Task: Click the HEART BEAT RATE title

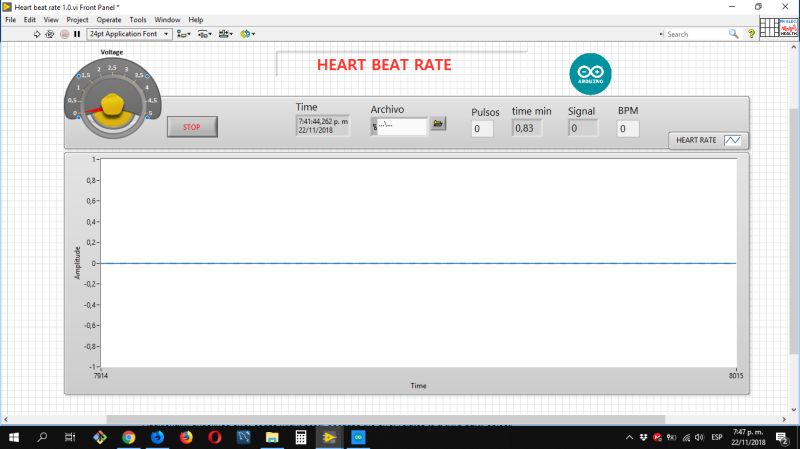Action: coord(384,65)
